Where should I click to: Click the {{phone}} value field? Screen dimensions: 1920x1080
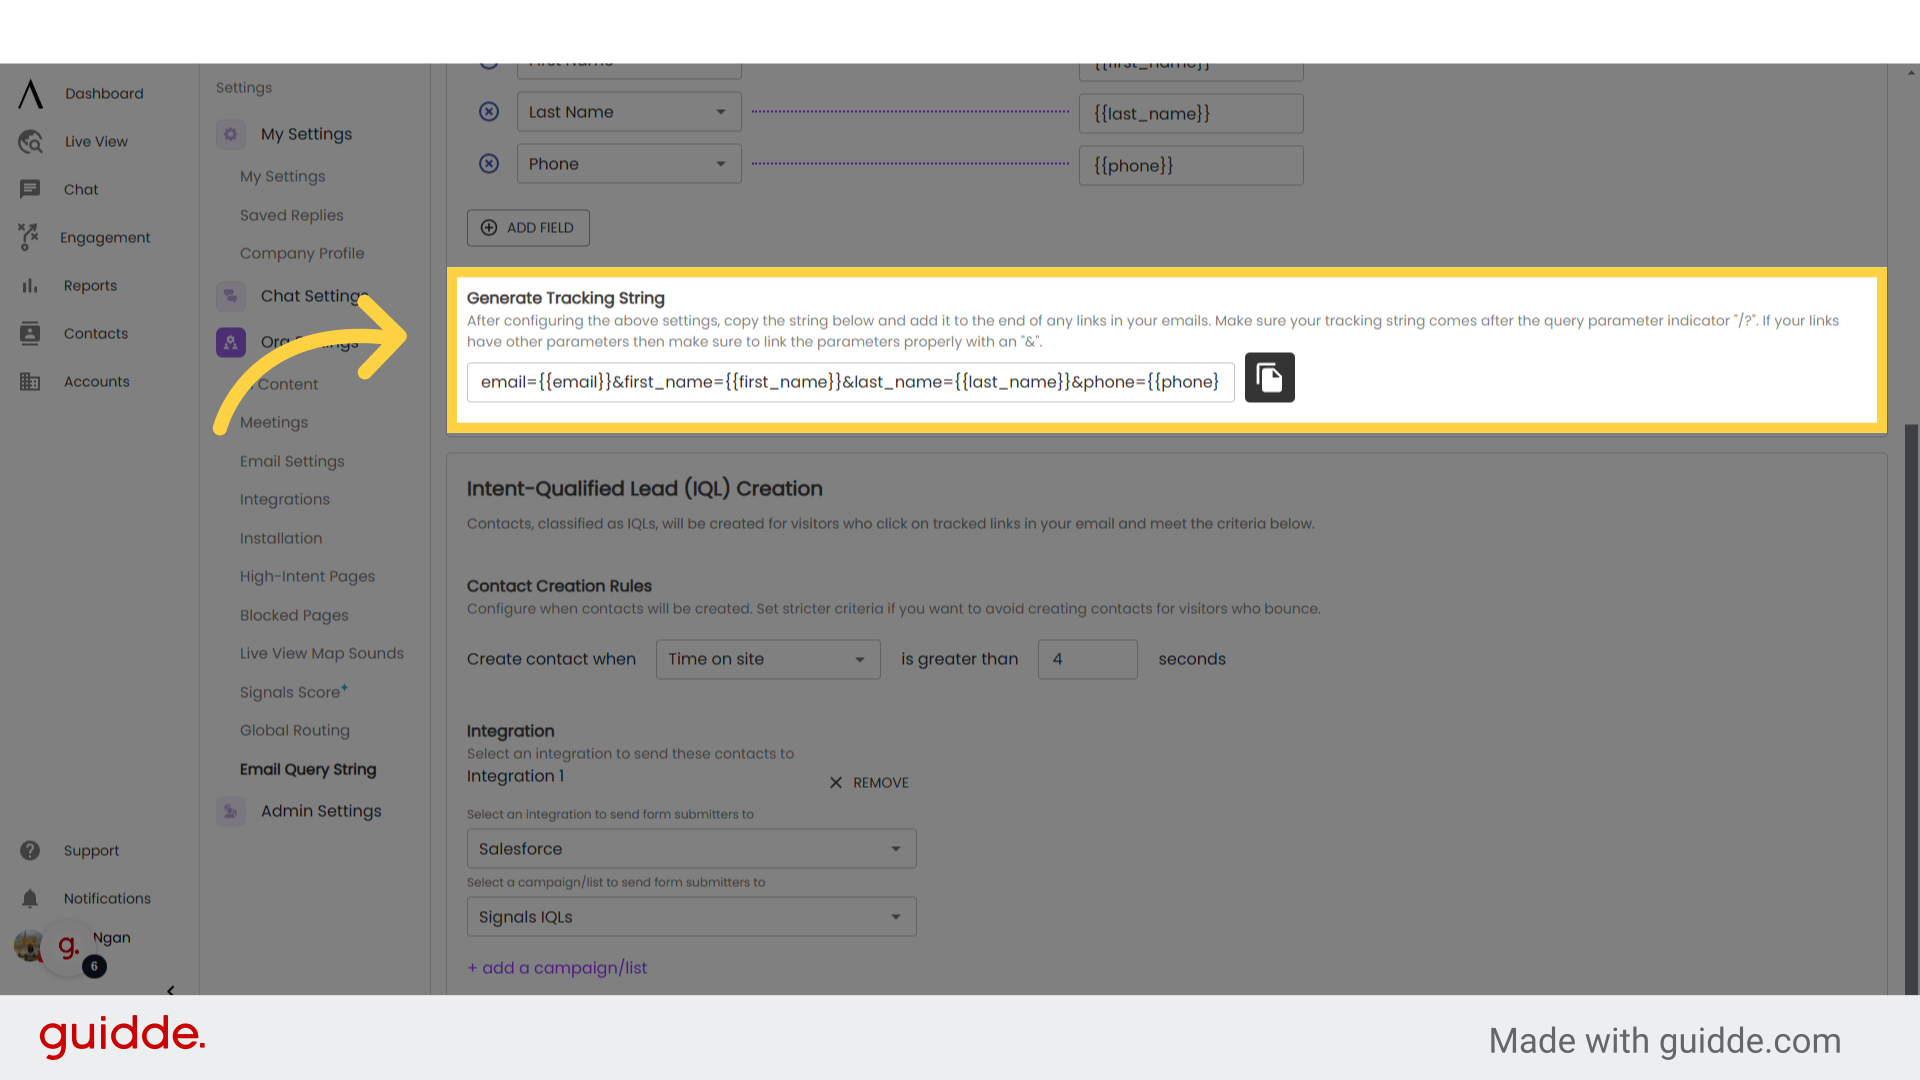(1191, 165)
